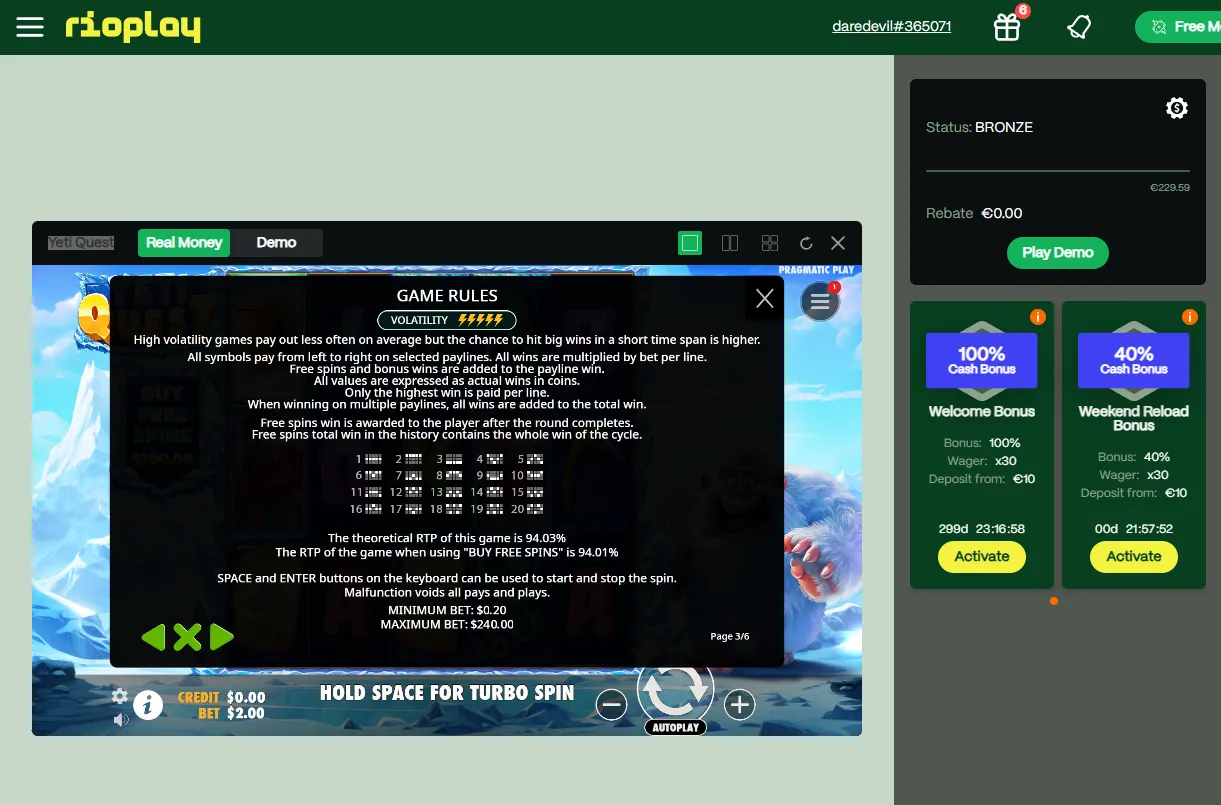Click the bonus carousel orange dot

[x=1054, y=601]
